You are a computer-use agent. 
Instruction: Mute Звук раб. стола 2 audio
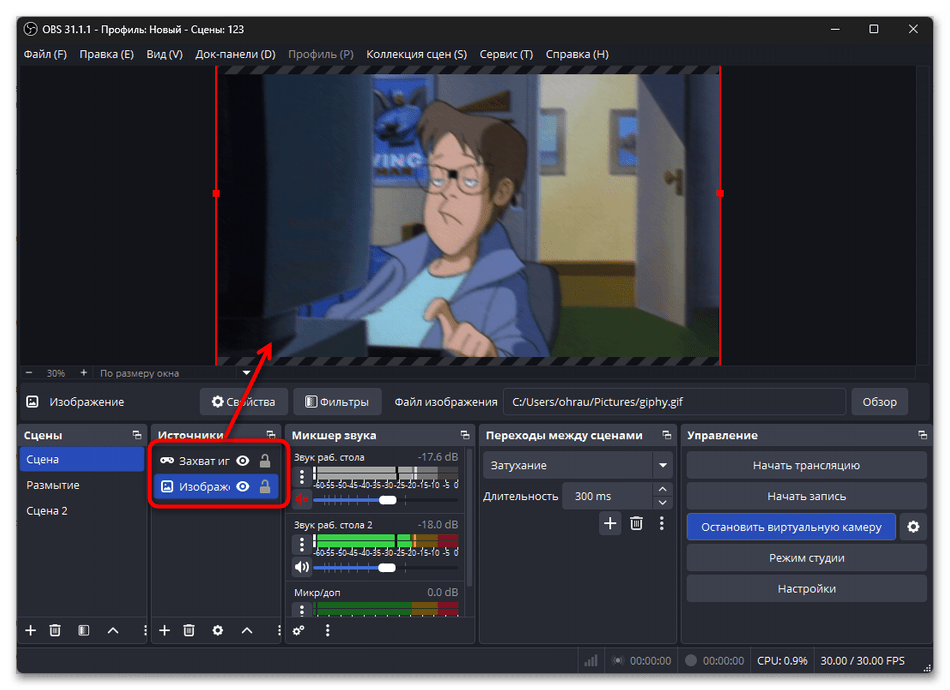tap(301, 568)
